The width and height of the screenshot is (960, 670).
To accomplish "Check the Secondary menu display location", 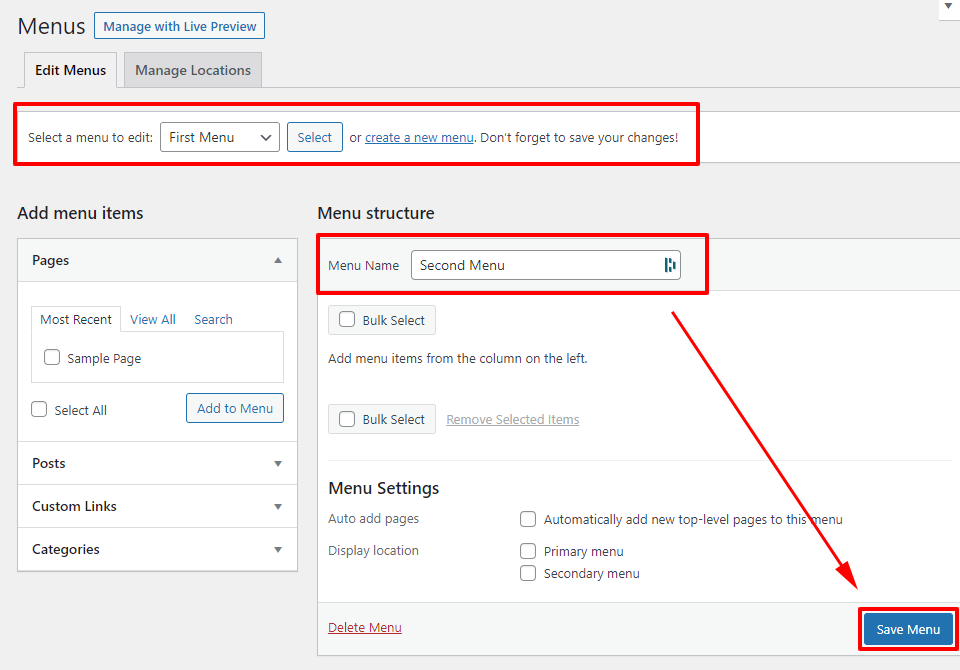I will coord(528,573).
